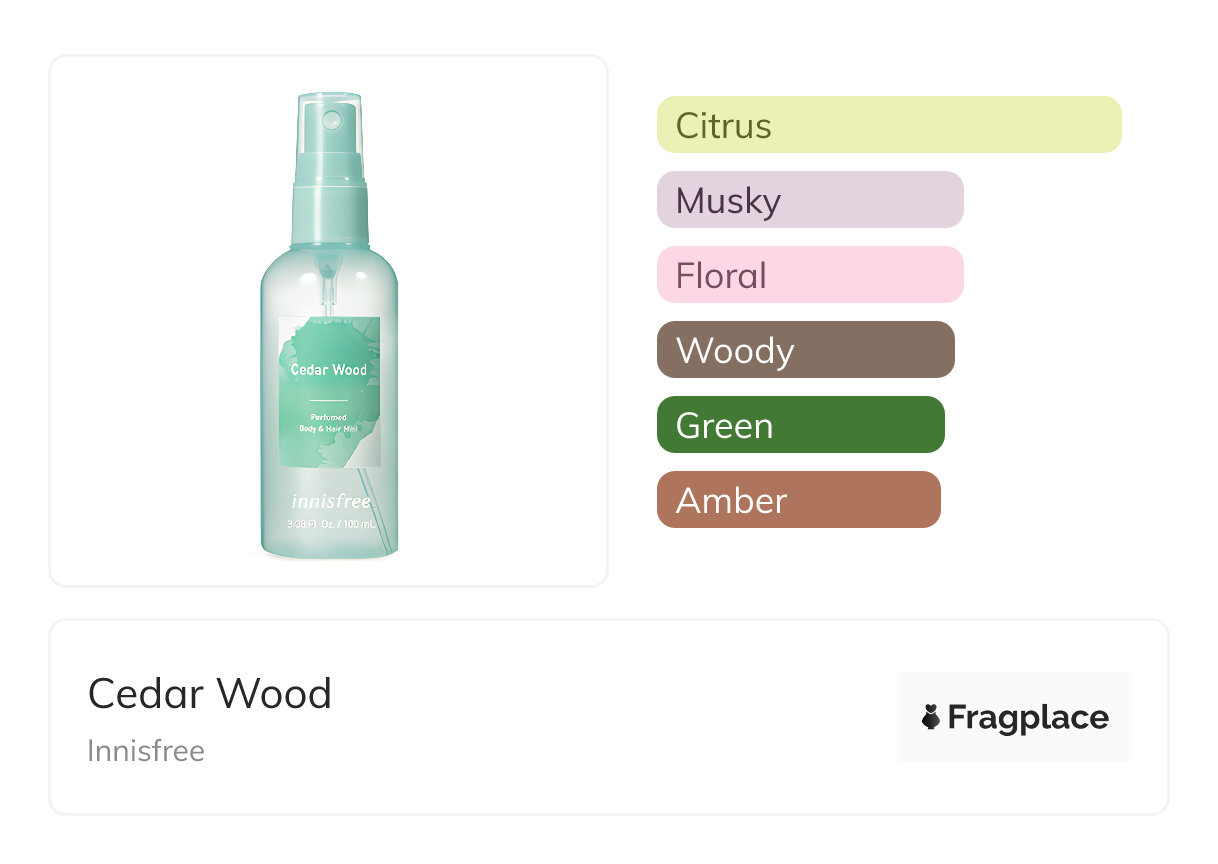
Task: Click the spray nozzle hole on cap
Action: pos(333,121)
